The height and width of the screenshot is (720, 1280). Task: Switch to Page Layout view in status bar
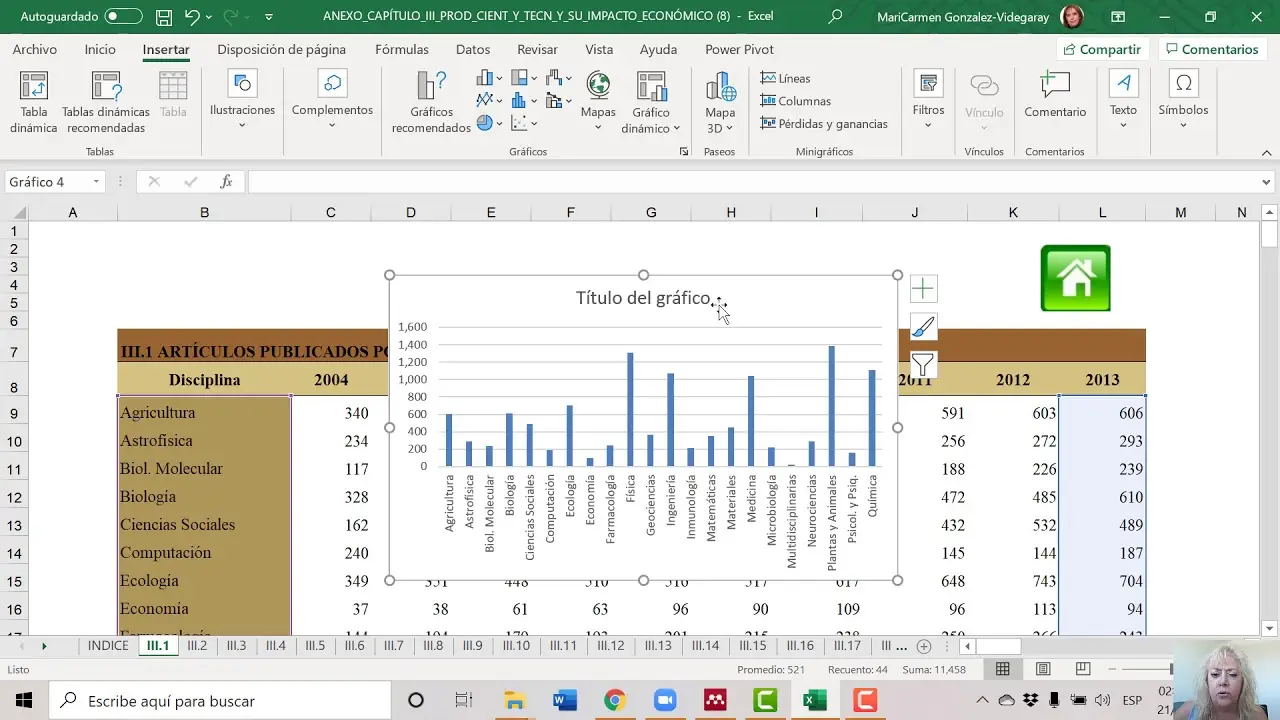click(1043, 669)
